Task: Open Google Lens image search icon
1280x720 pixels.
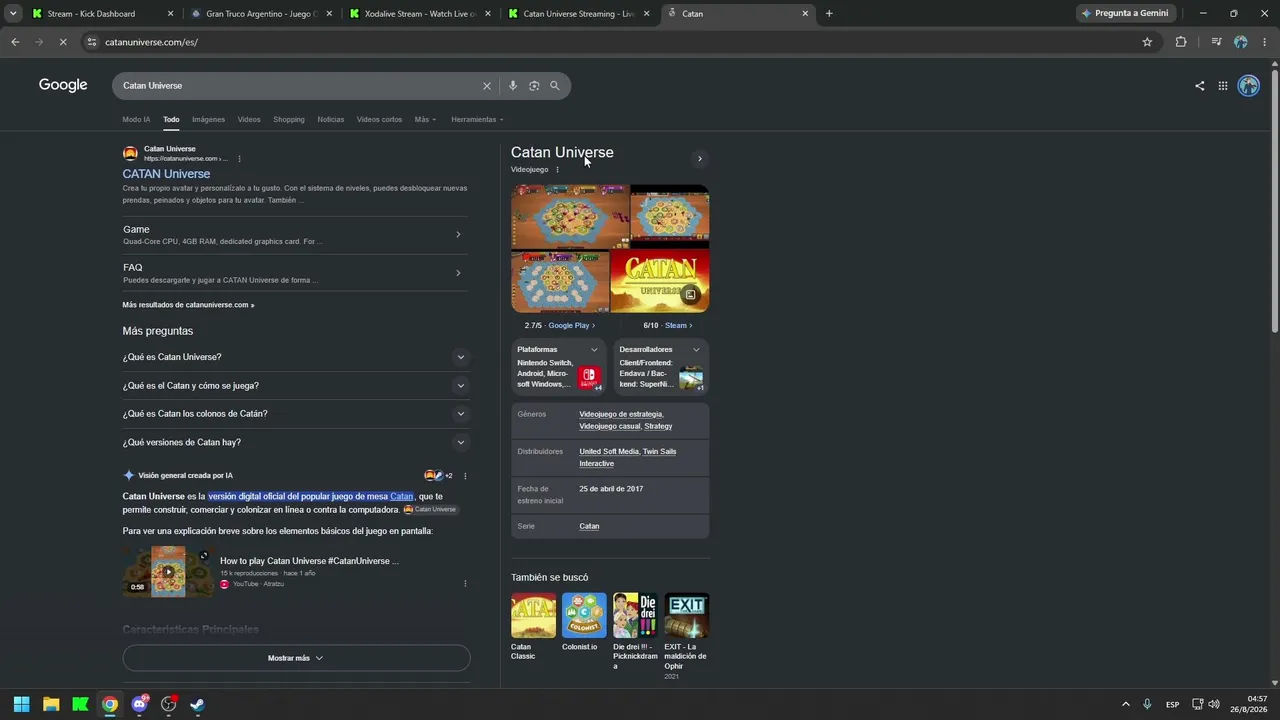Action: click(534, 86)
